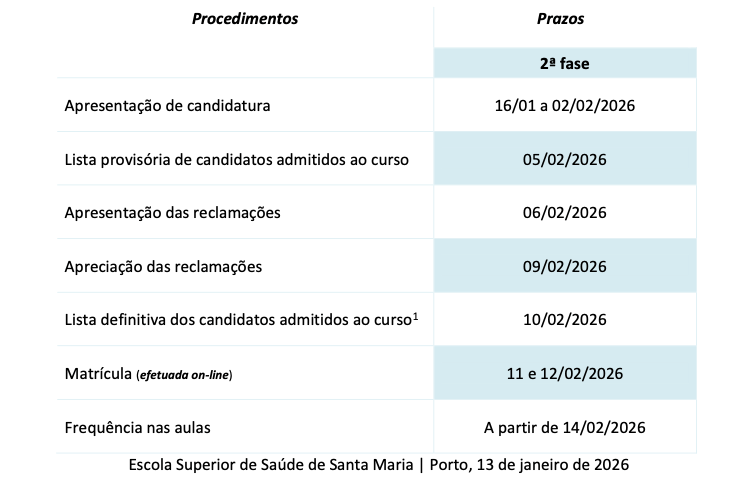The height and width of the screenshot is (486, 751).
Task: Click the efetuada on-line note
Action: coord(190,375)
